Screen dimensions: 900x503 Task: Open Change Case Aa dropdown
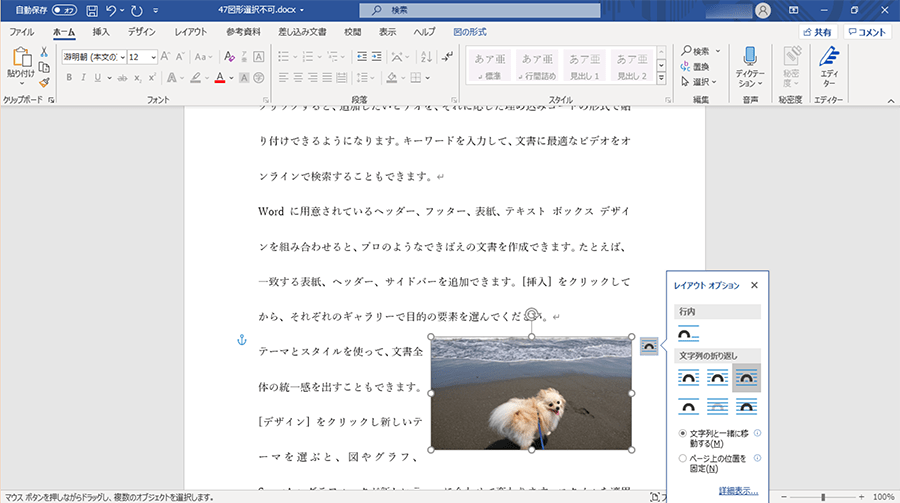[203, 56]
